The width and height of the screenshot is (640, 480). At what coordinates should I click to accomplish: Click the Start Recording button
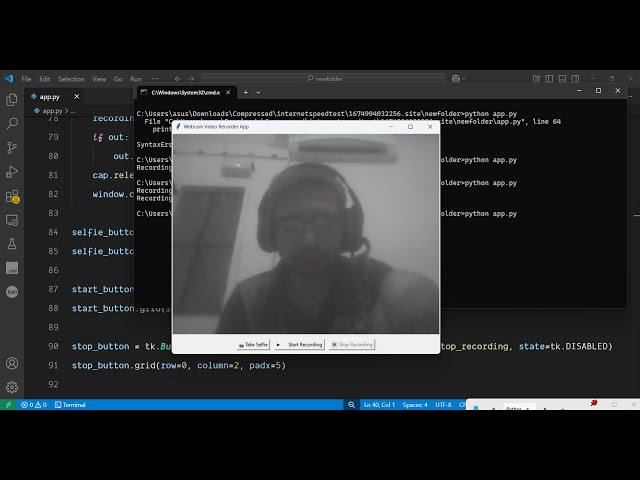pyautogui.click(x=300, y=344)
